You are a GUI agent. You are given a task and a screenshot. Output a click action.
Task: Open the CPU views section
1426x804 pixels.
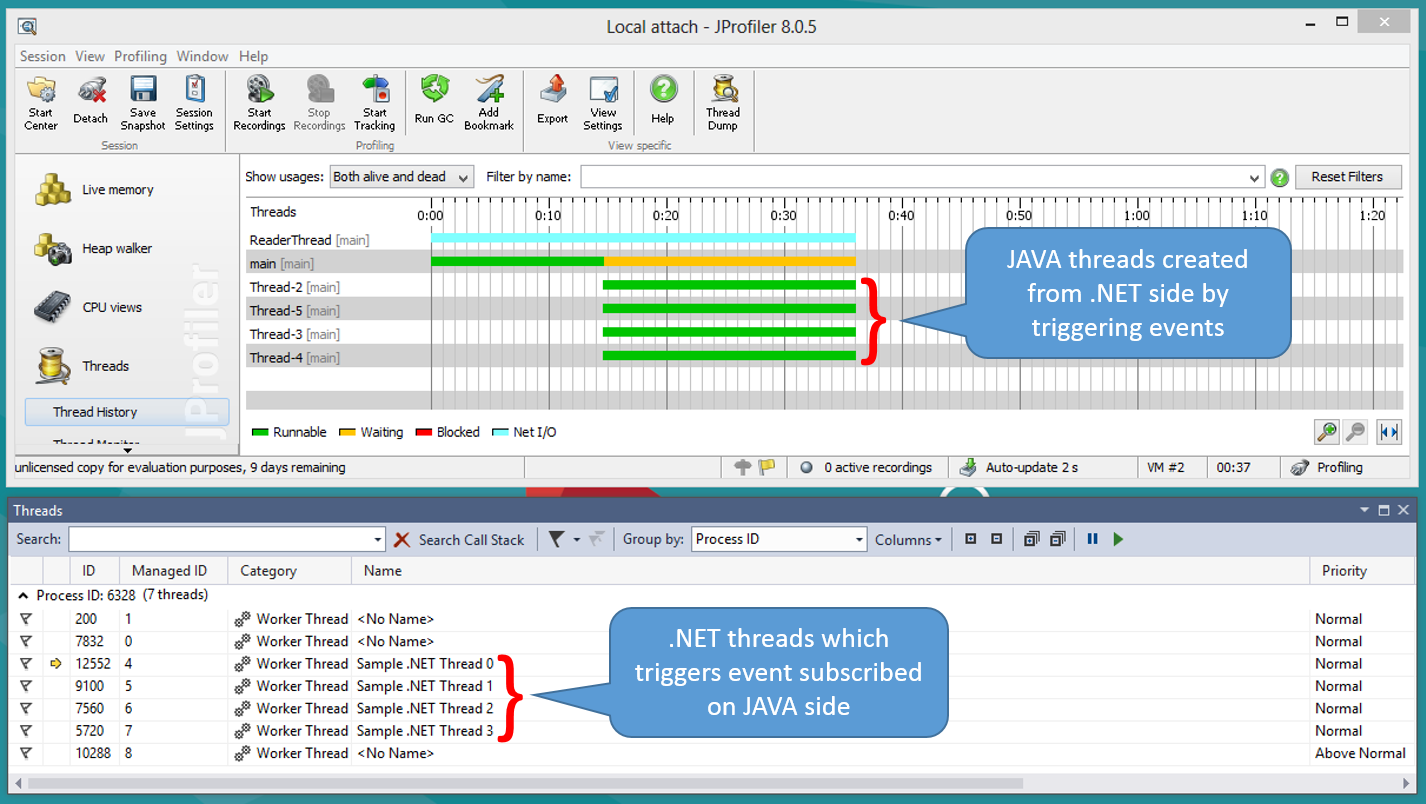pos(90,307)
